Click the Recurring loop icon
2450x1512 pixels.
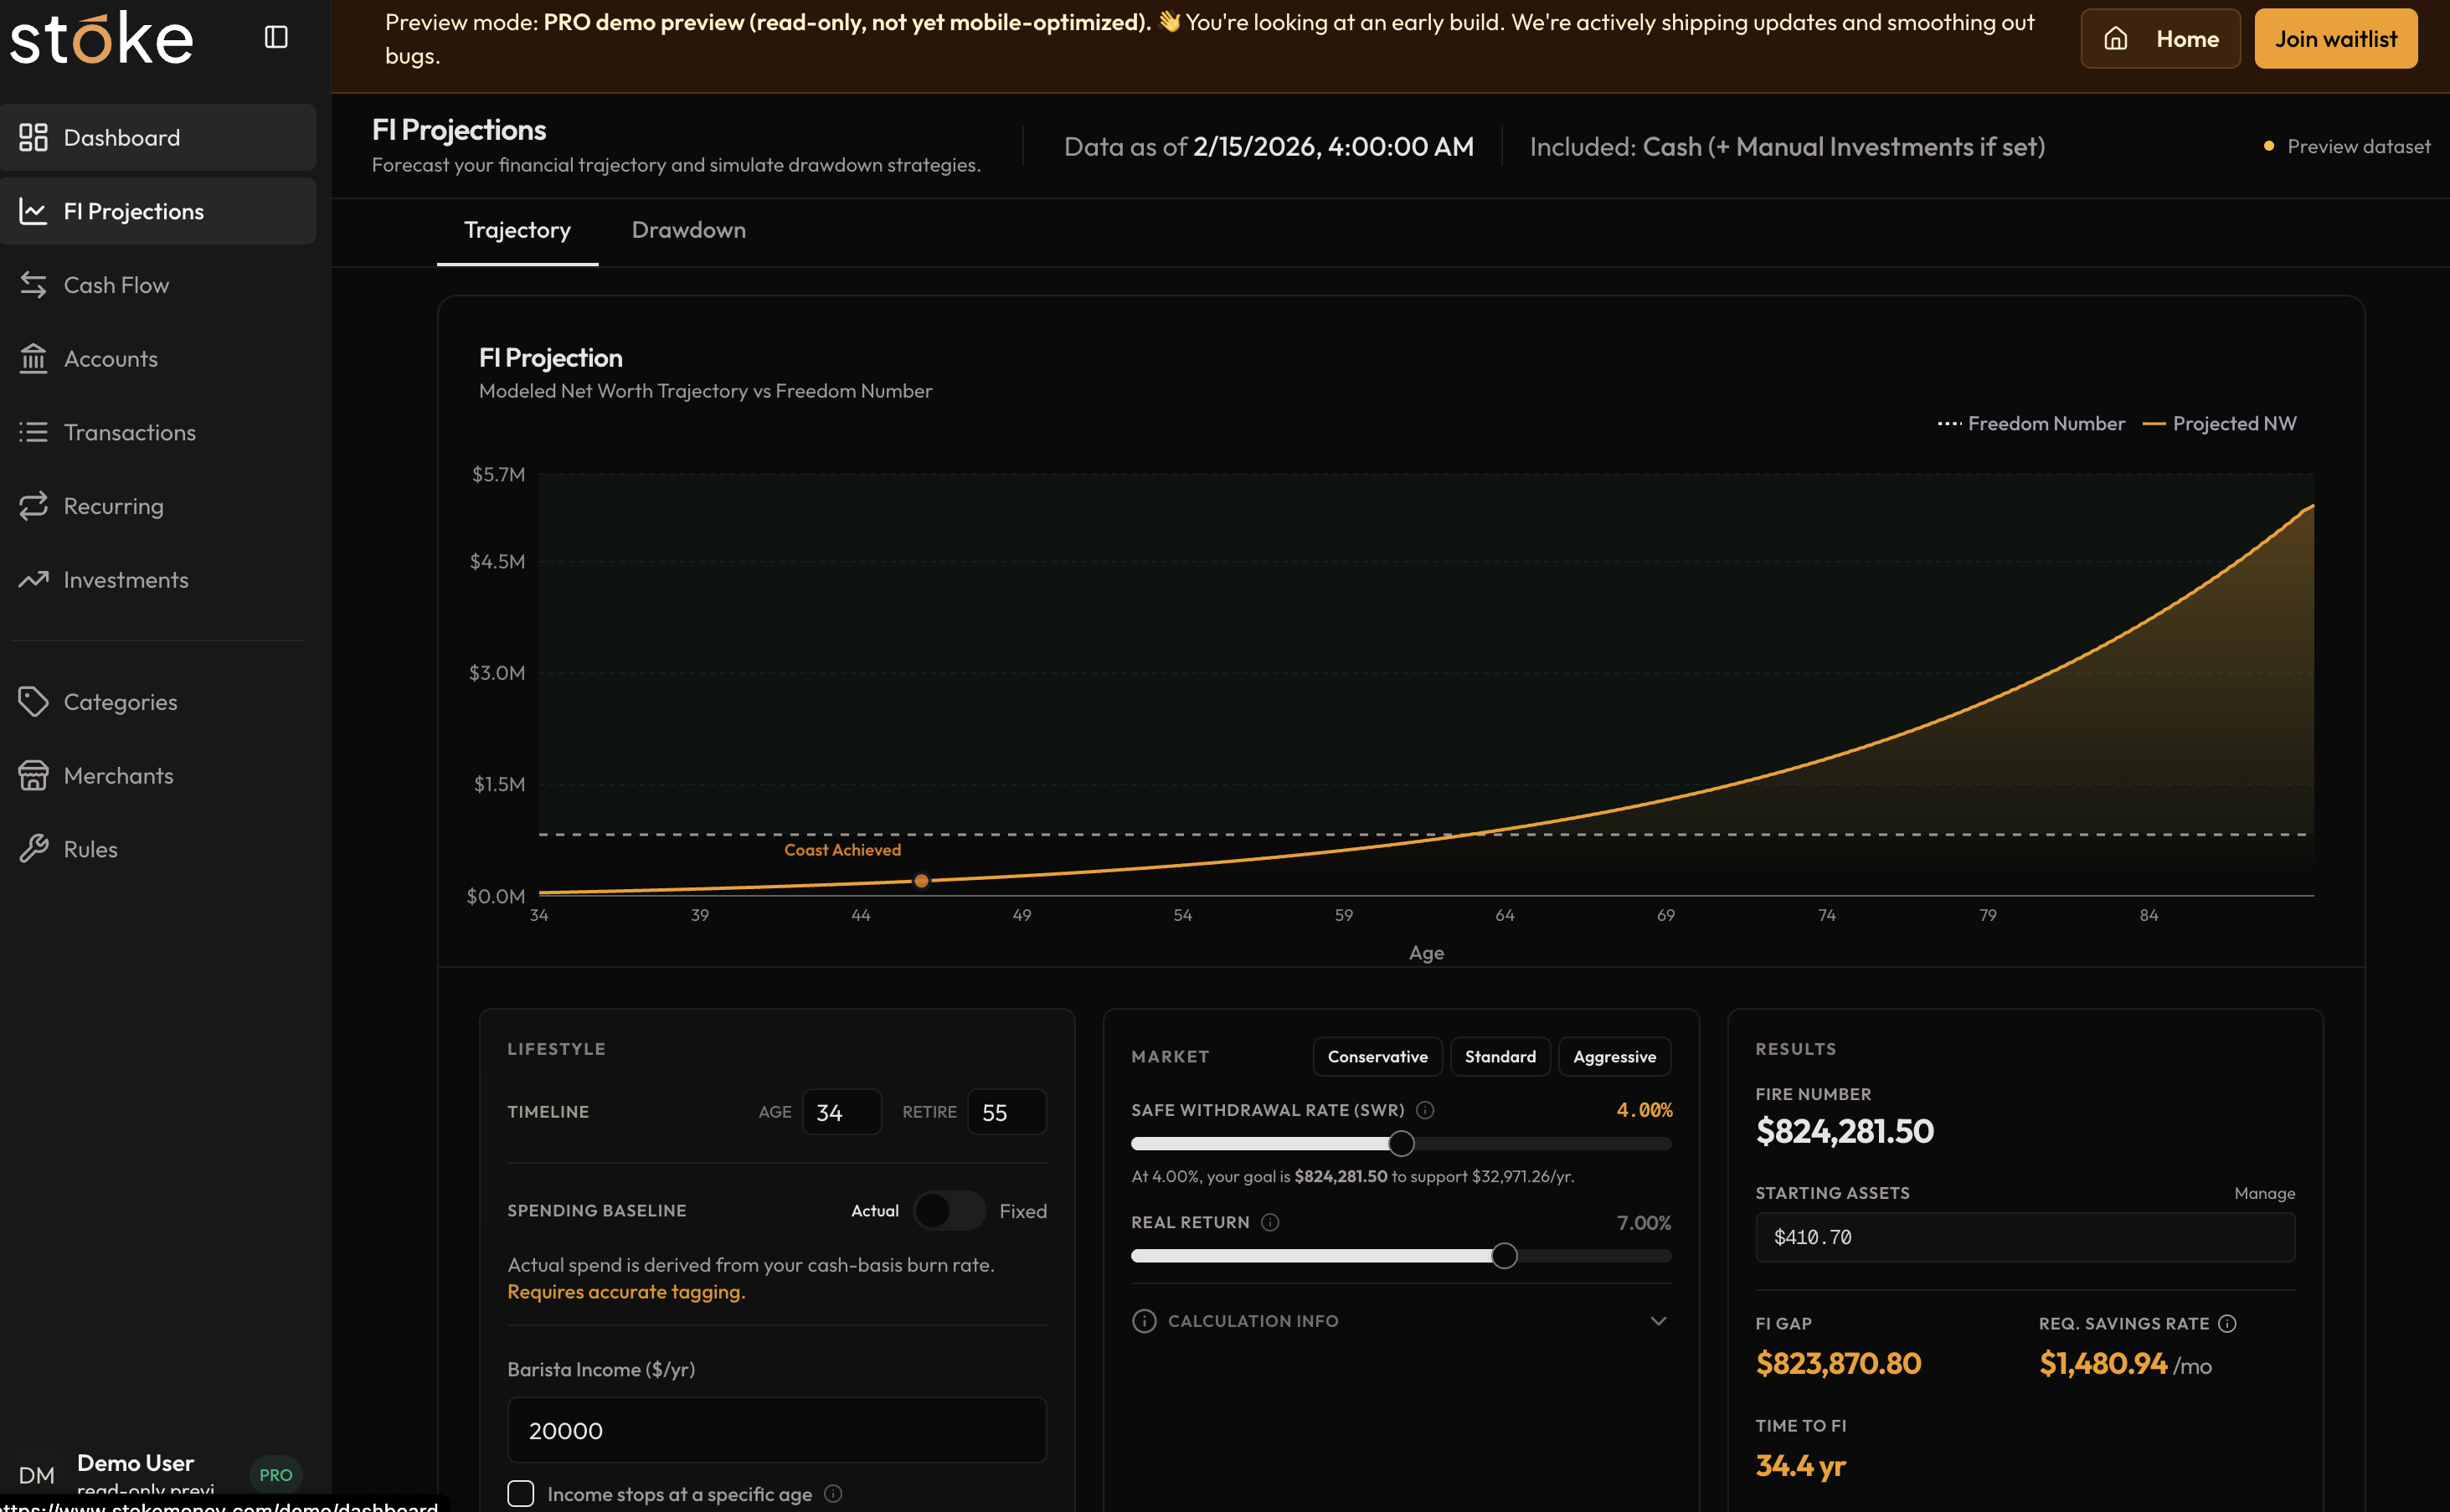(33, 506)
